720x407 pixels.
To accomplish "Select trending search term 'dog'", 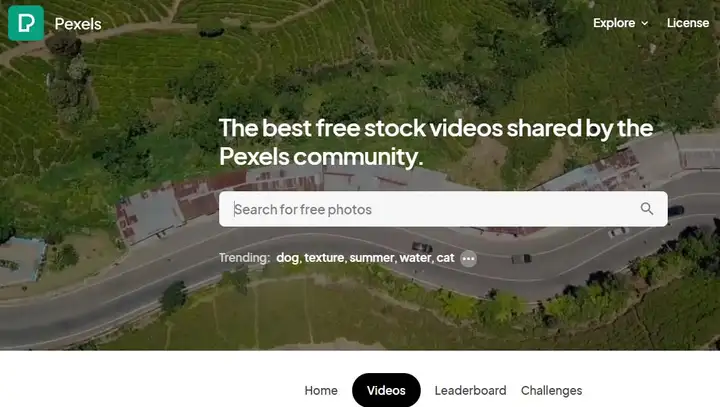I will (x=287, y=258).
